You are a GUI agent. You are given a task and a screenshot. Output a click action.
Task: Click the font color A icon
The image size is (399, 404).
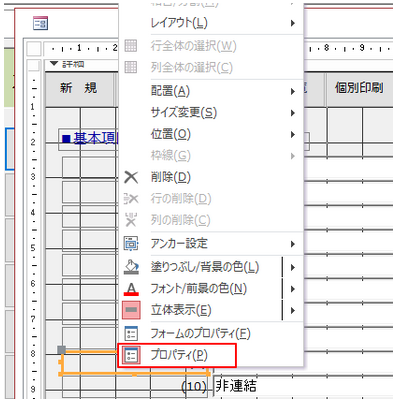[x=131, y=289]
